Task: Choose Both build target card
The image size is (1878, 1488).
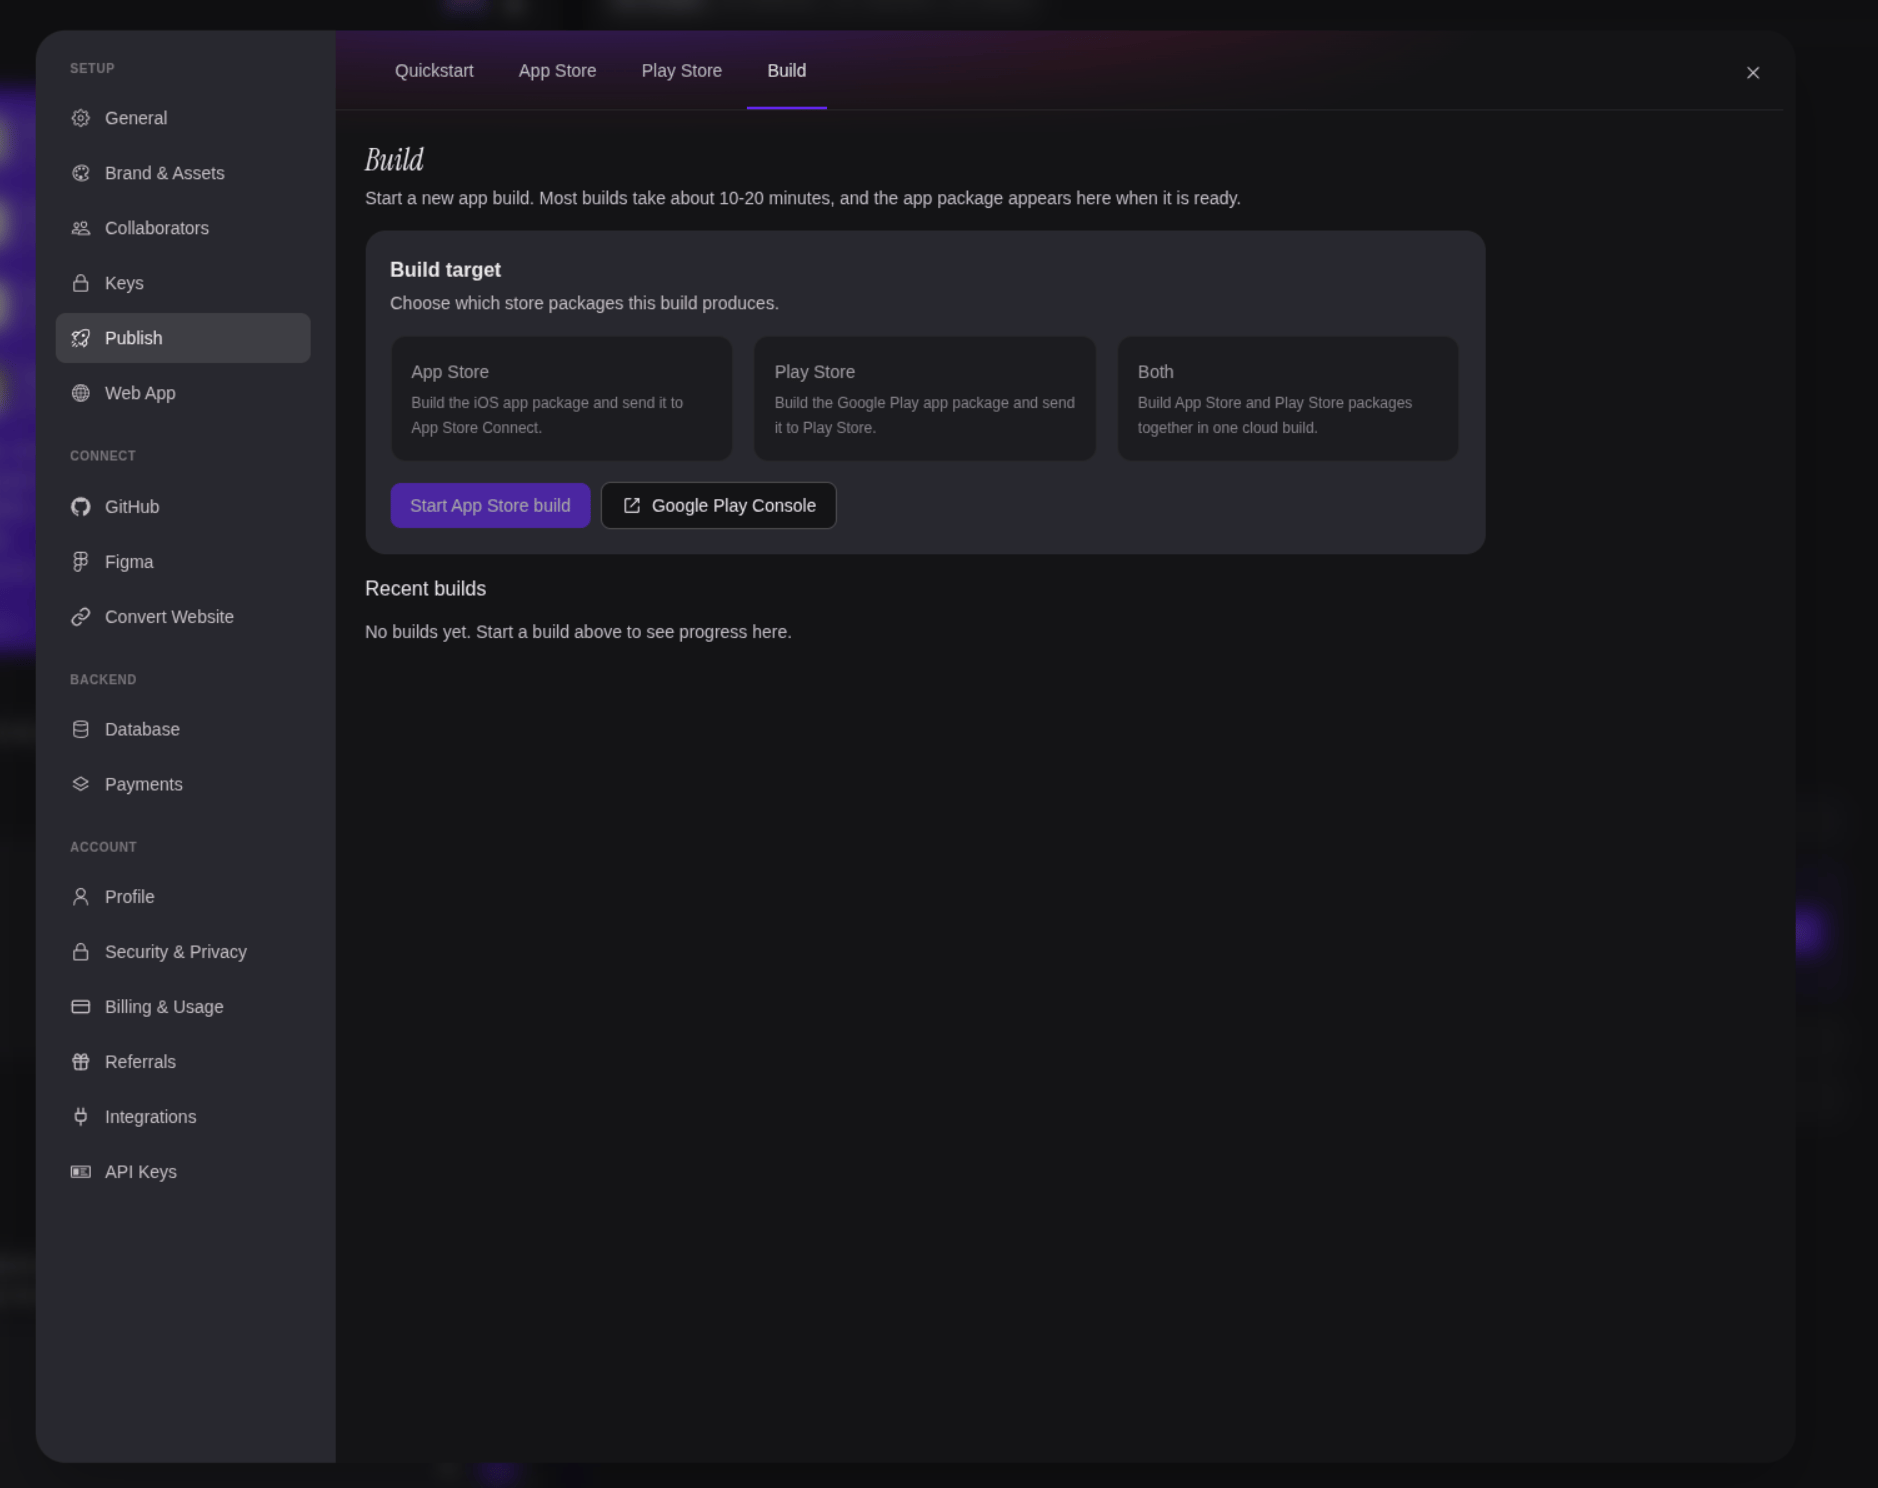Action: pos(1287,399)
